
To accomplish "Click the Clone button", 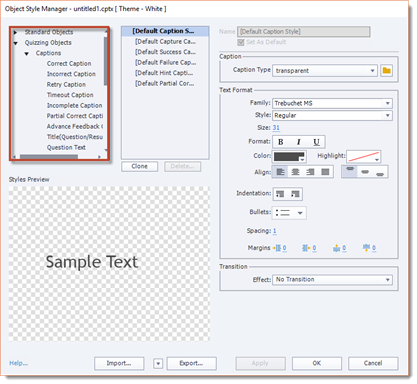I will [139, 166].
